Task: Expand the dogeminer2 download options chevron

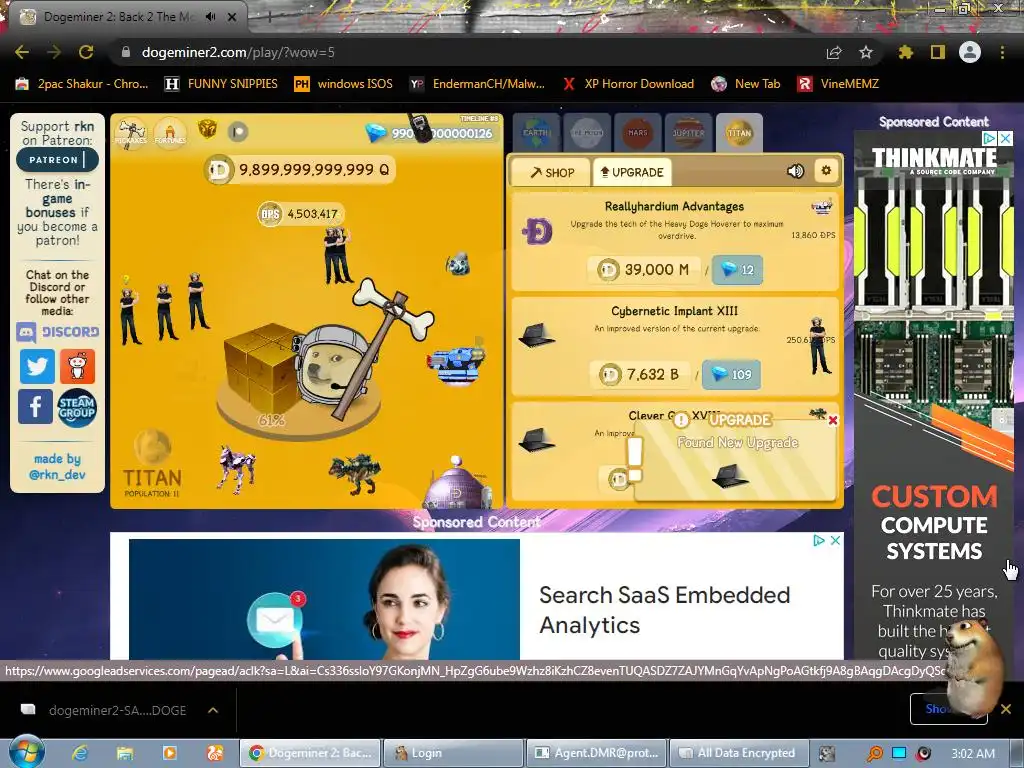Action: (213, 710)
